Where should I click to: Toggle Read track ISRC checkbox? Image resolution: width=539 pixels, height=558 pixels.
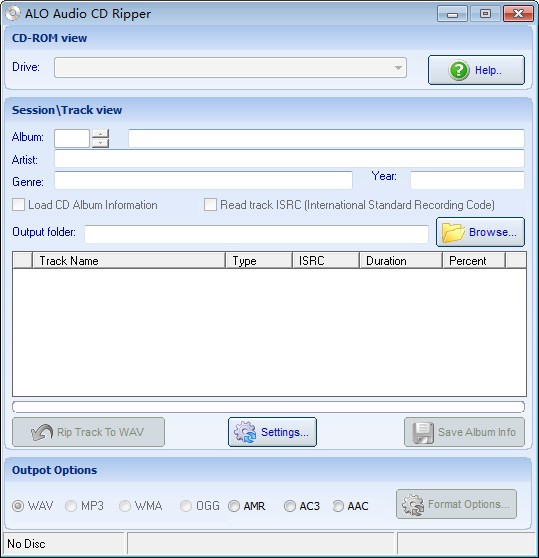pos(210,205)
